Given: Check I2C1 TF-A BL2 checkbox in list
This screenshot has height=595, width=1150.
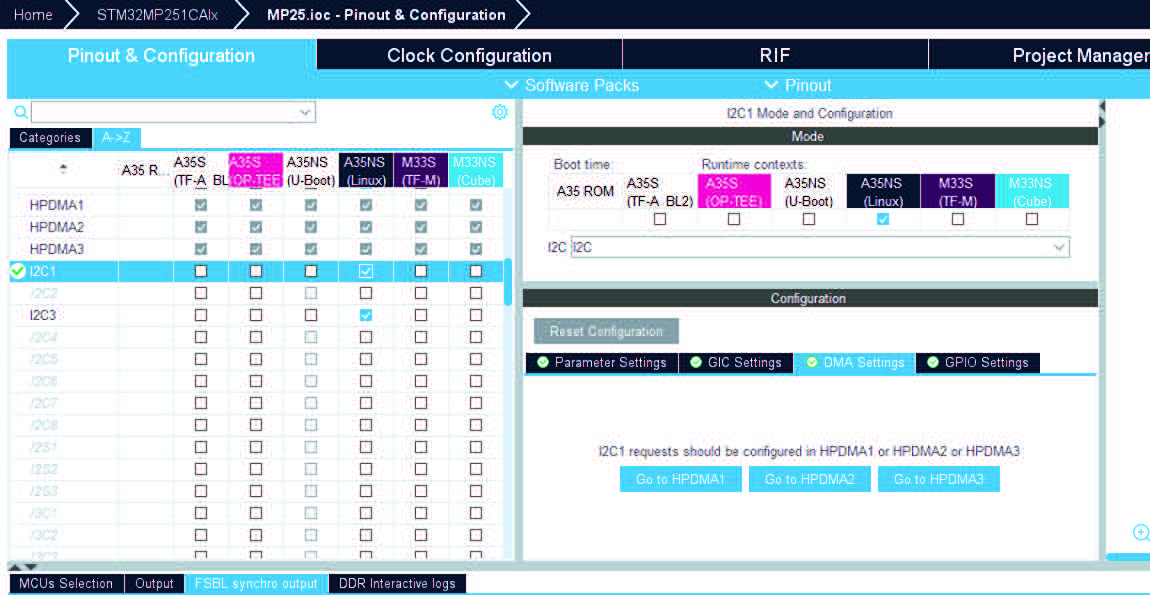Looking at the screenshot, I should coord(200,271).
